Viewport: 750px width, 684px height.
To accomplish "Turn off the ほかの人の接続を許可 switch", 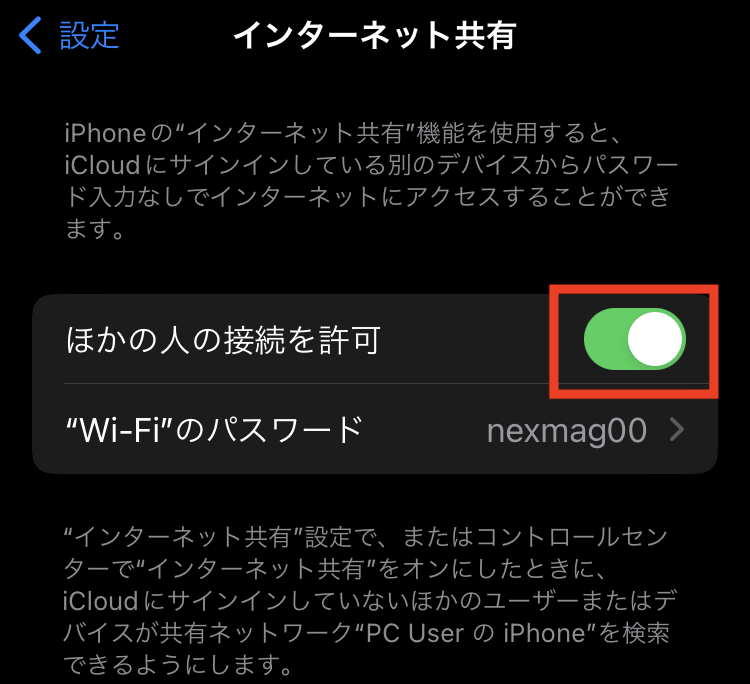I will [635, 339].
